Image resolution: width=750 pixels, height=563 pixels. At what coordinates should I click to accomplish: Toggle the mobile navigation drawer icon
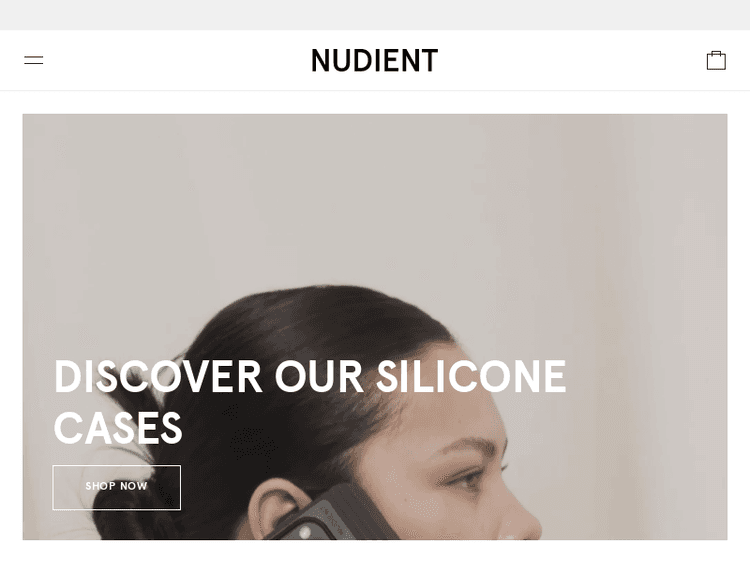pos(33,60)
